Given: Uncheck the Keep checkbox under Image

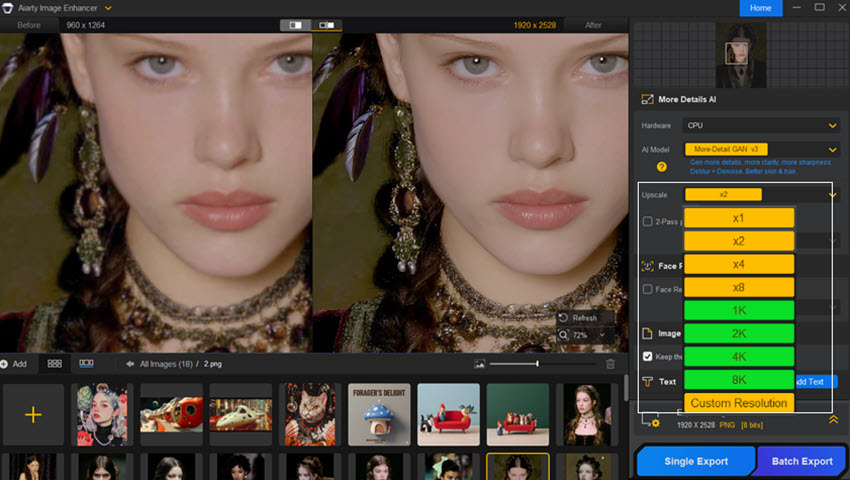Looking at the screenshot, I should point(648,356).
